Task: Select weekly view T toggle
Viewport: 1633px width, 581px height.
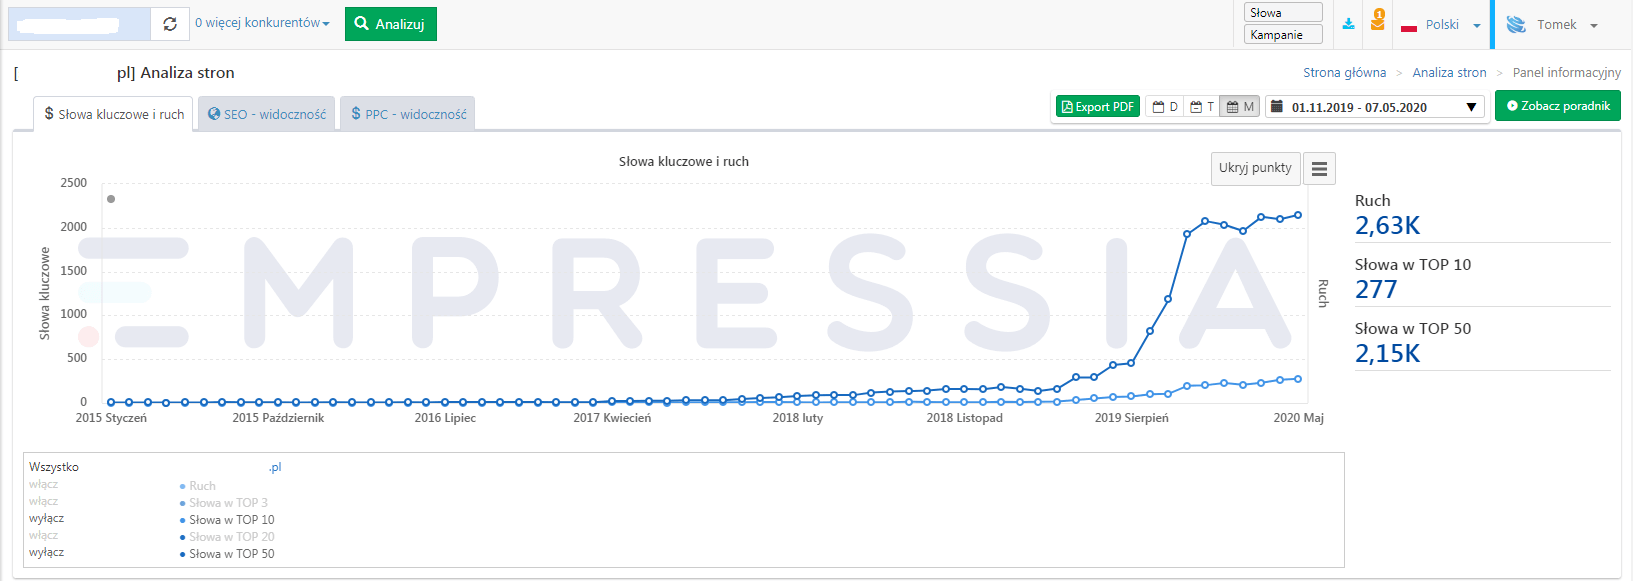Action: pyautogui.click(x=1202, y=106)
